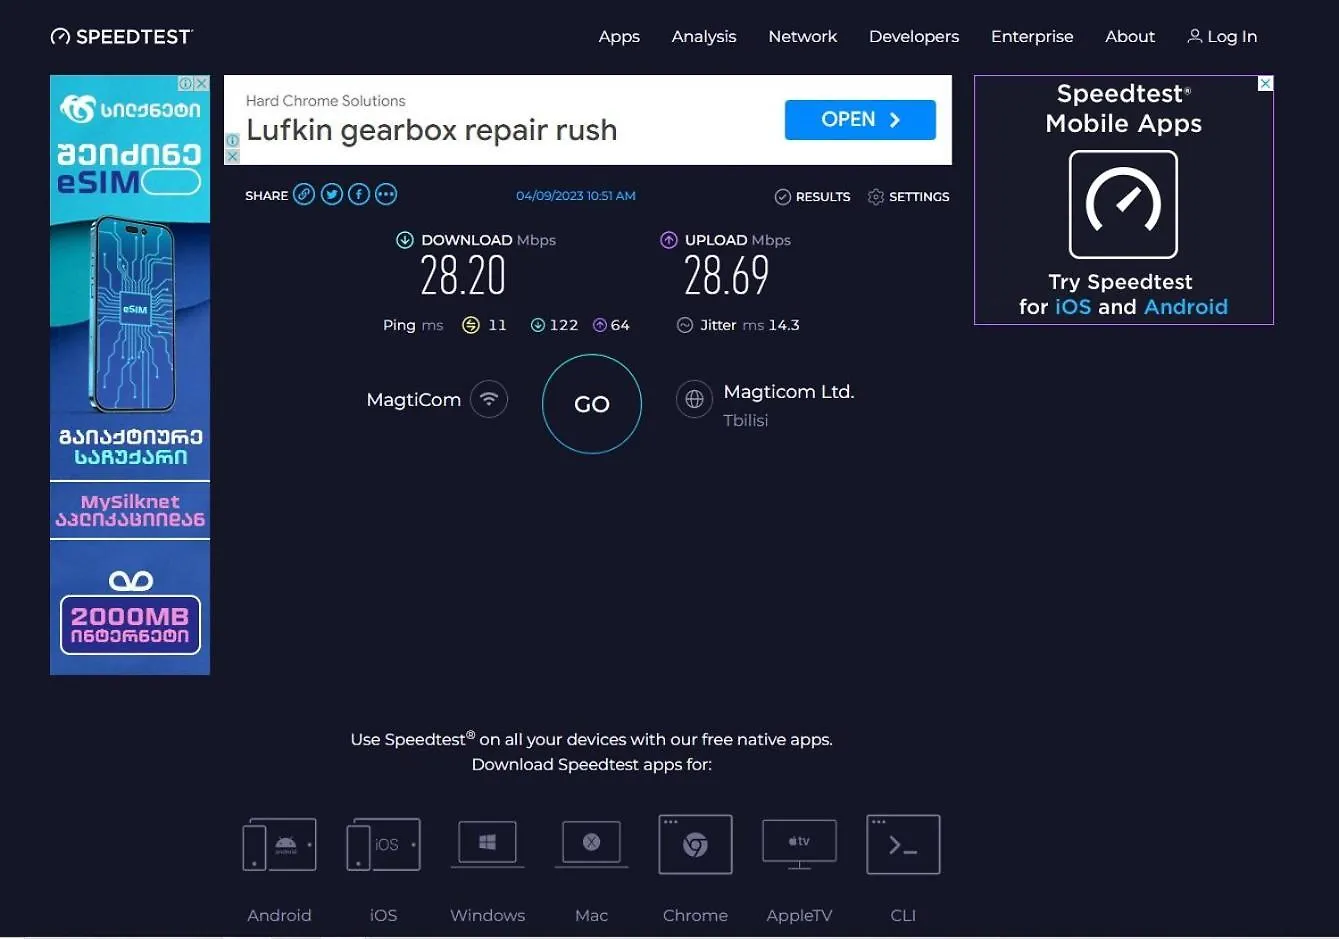Open the Mac app download icon

point(591,844)
